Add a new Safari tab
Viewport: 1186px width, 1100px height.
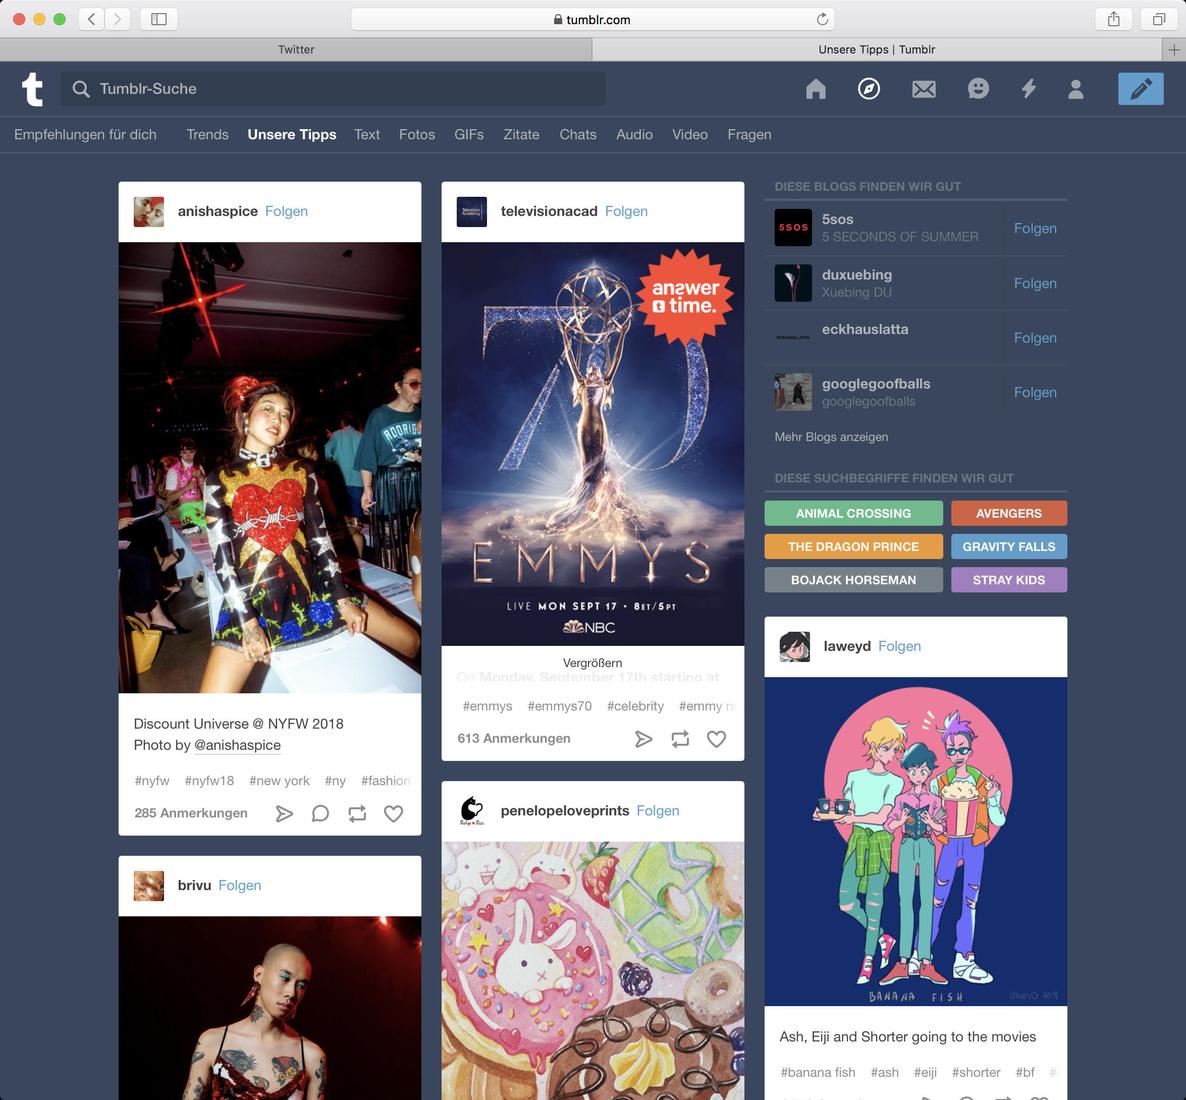1174,50
